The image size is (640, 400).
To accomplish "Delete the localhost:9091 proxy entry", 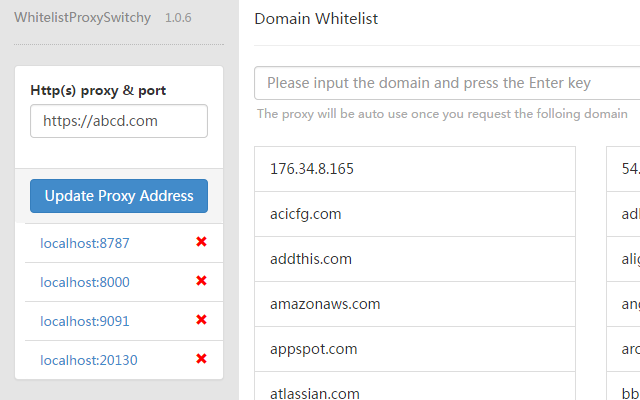I will coord(201,320).
